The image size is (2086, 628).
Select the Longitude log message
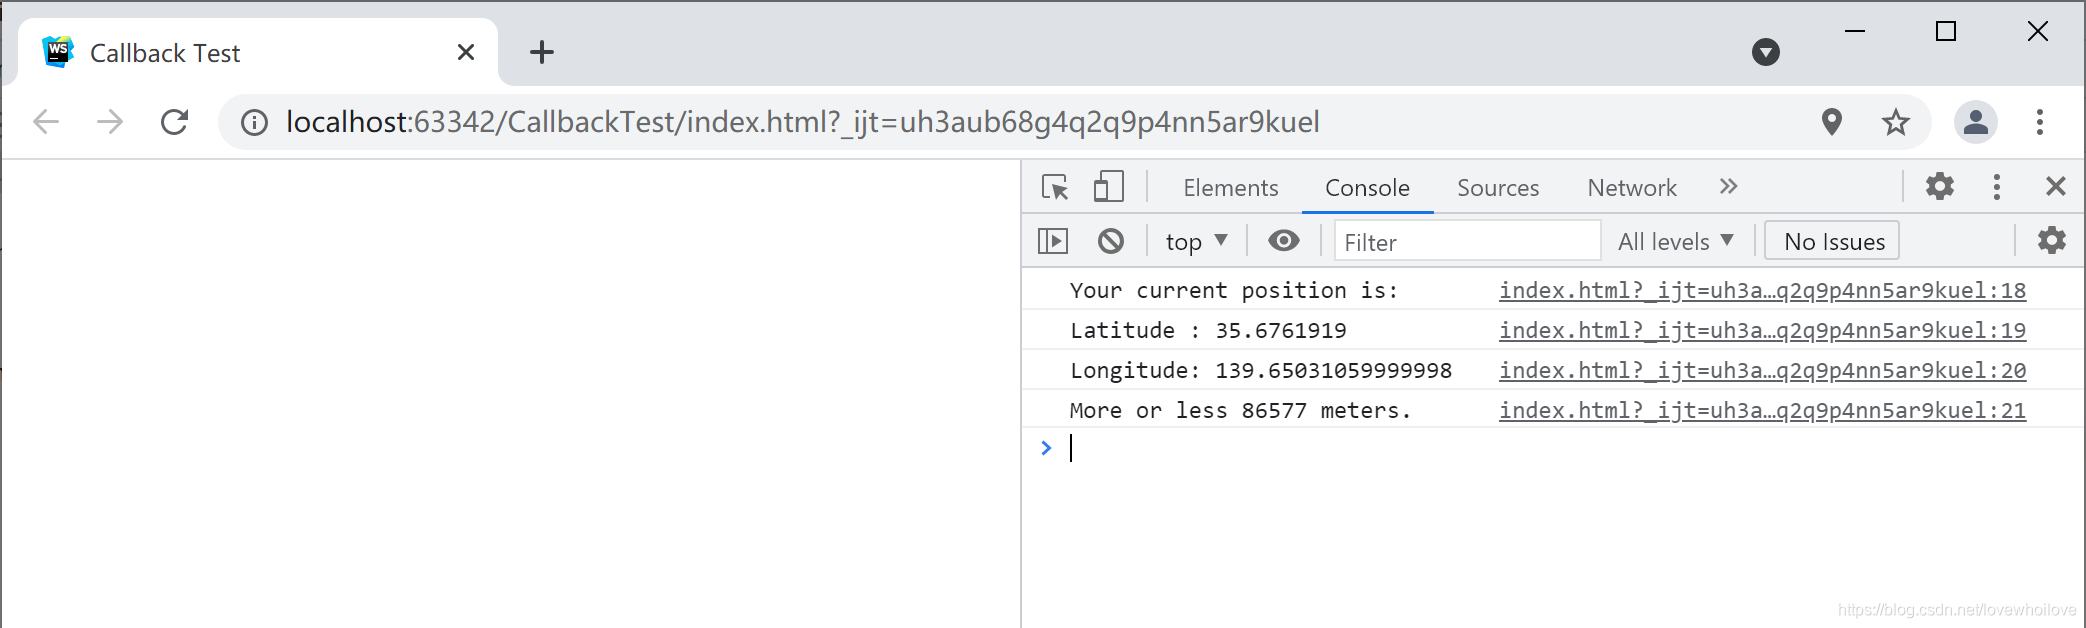1260,370
